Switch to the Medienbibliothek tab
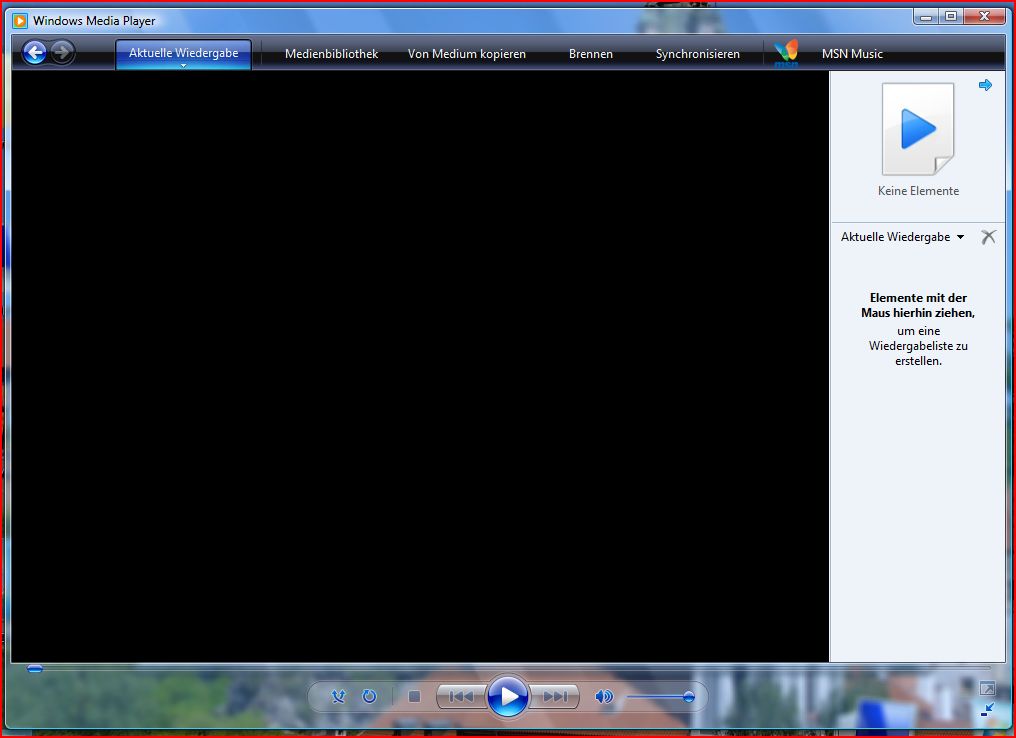Viewport: 1016px width, 738px height. (331, 54)
